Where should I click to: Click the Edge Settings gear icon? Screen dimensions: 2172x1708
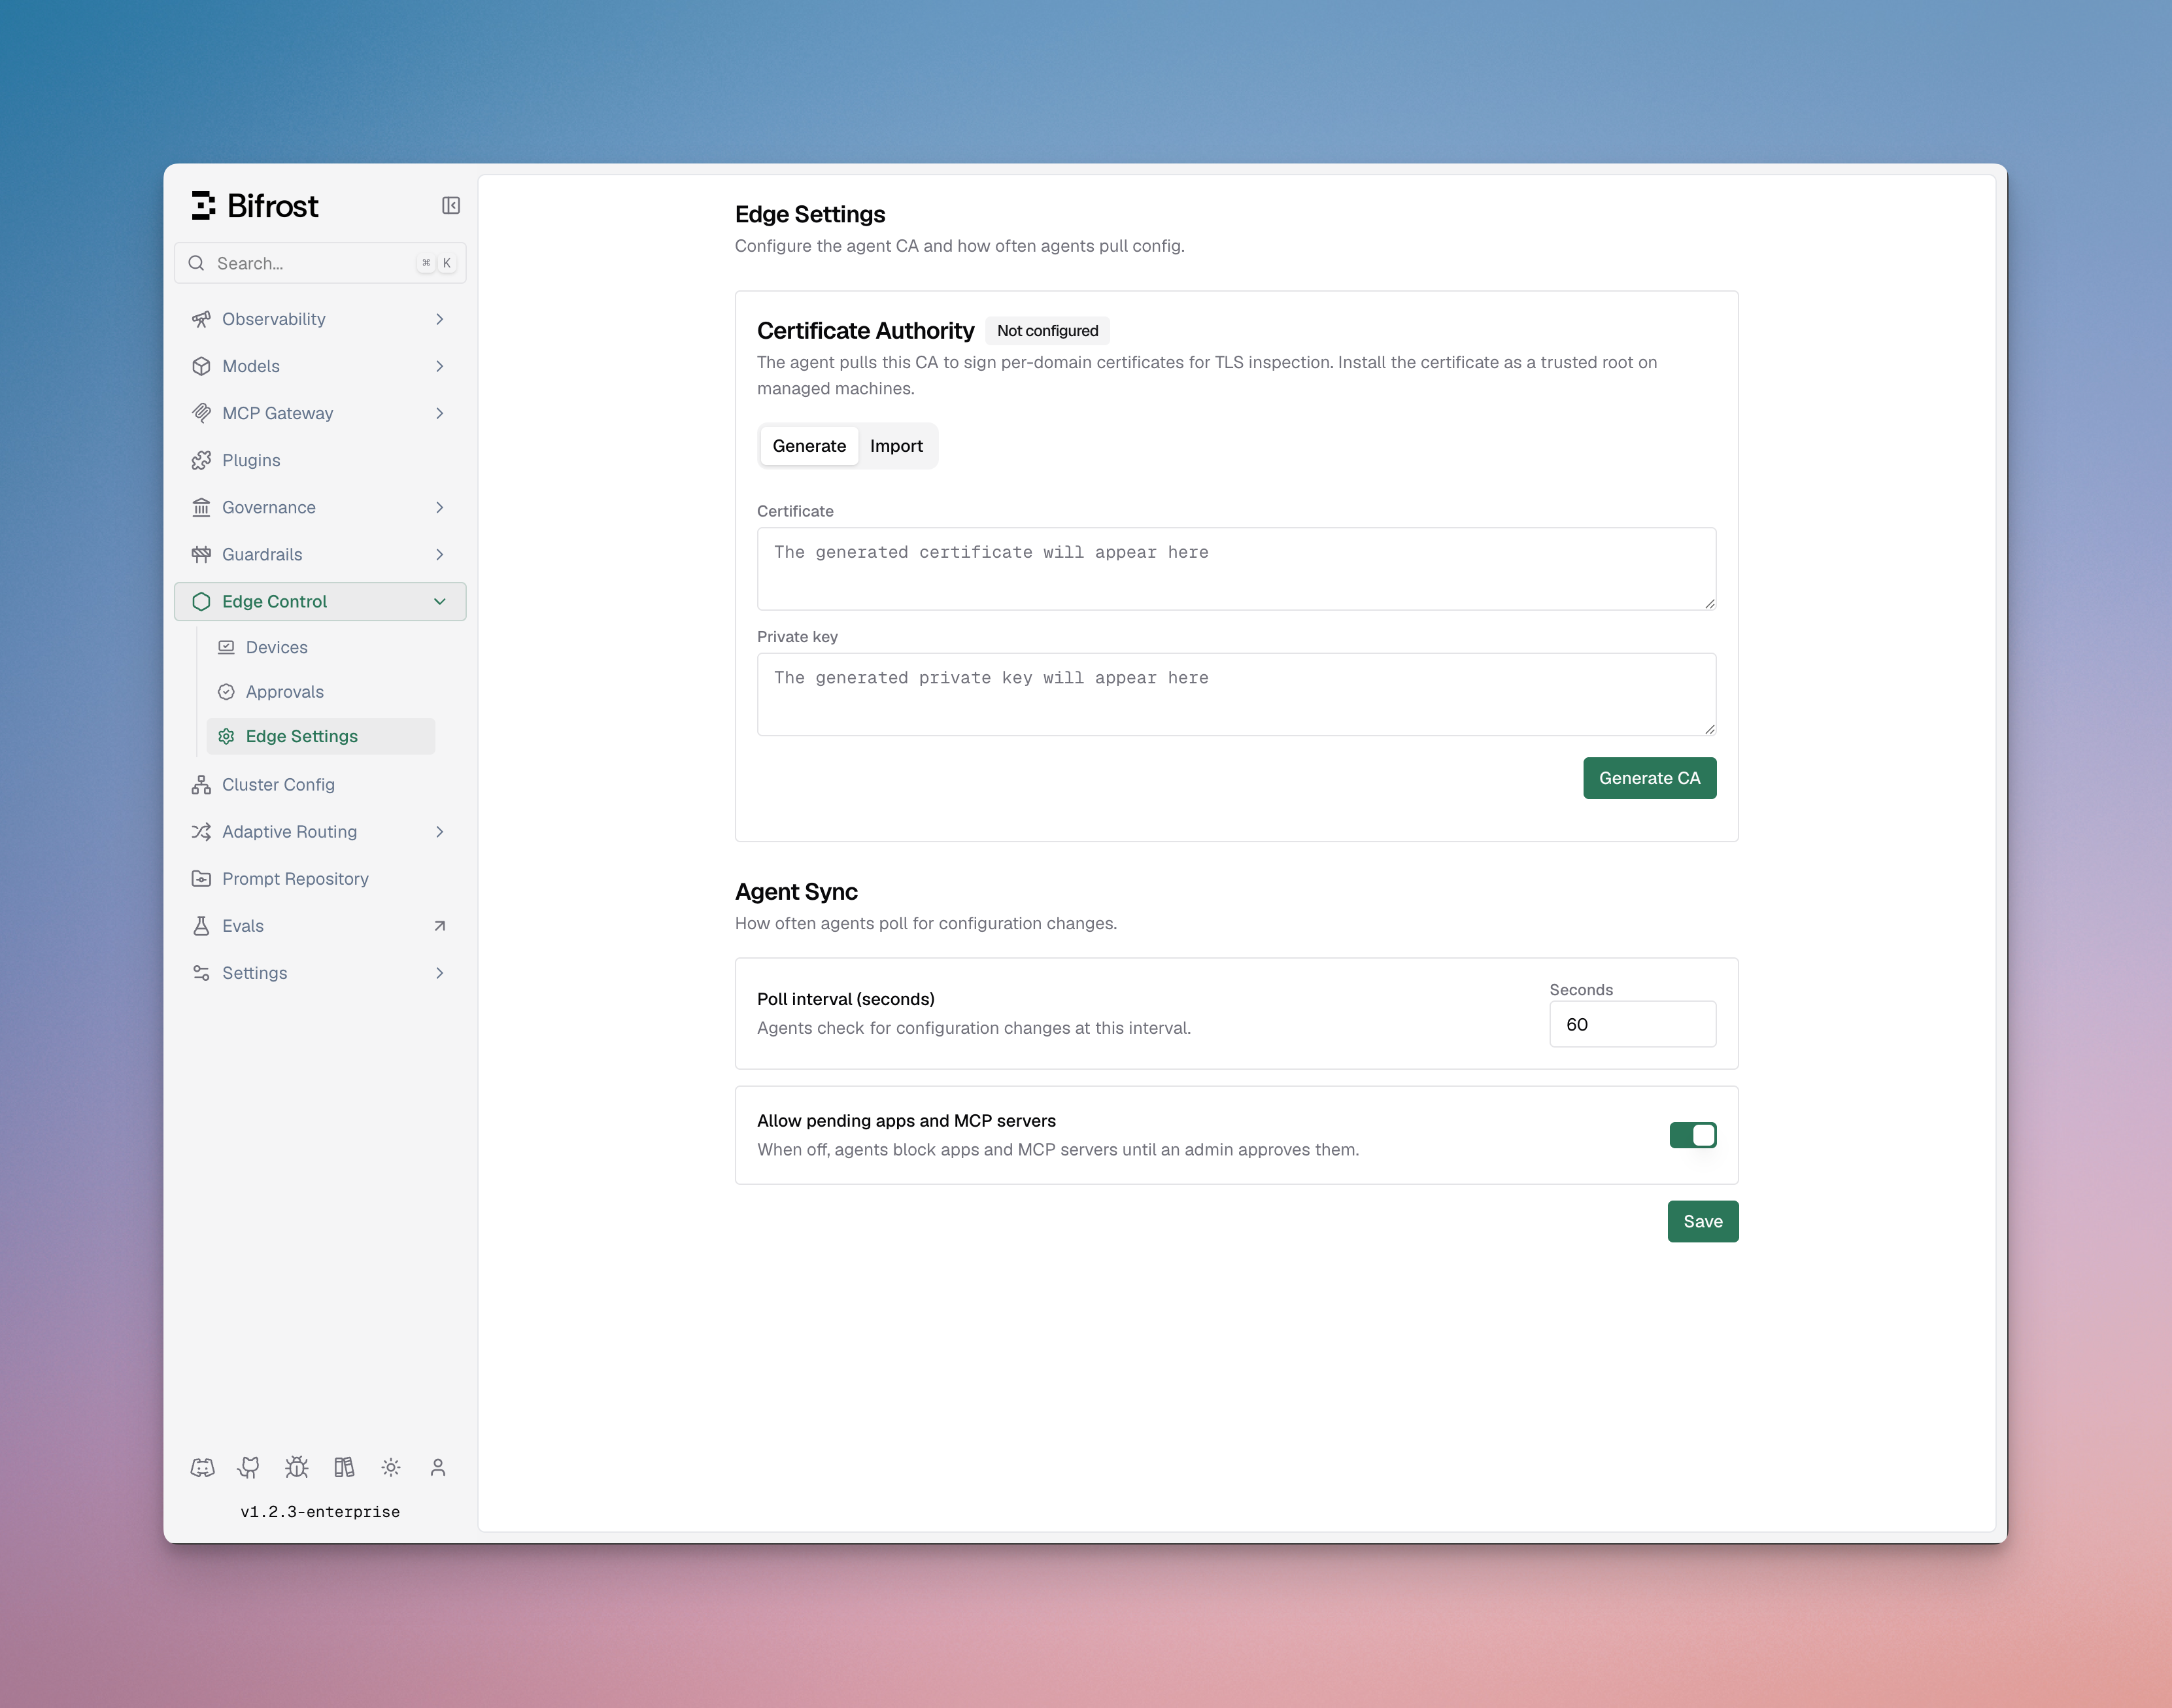(x=226, y=736)
